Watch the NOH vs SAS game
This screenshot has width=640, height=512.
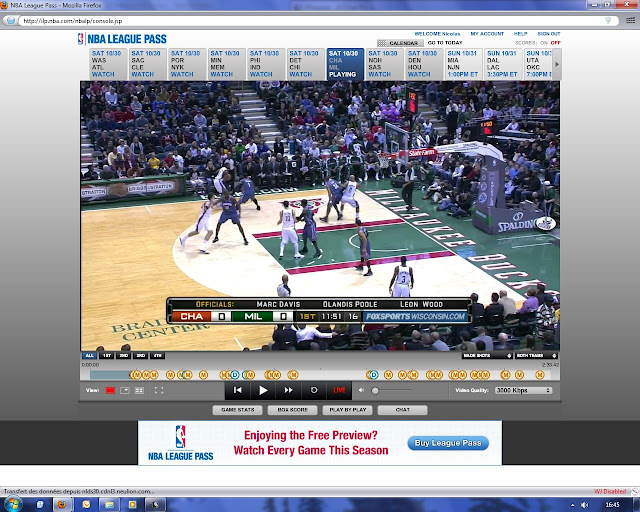coord(384,64)
